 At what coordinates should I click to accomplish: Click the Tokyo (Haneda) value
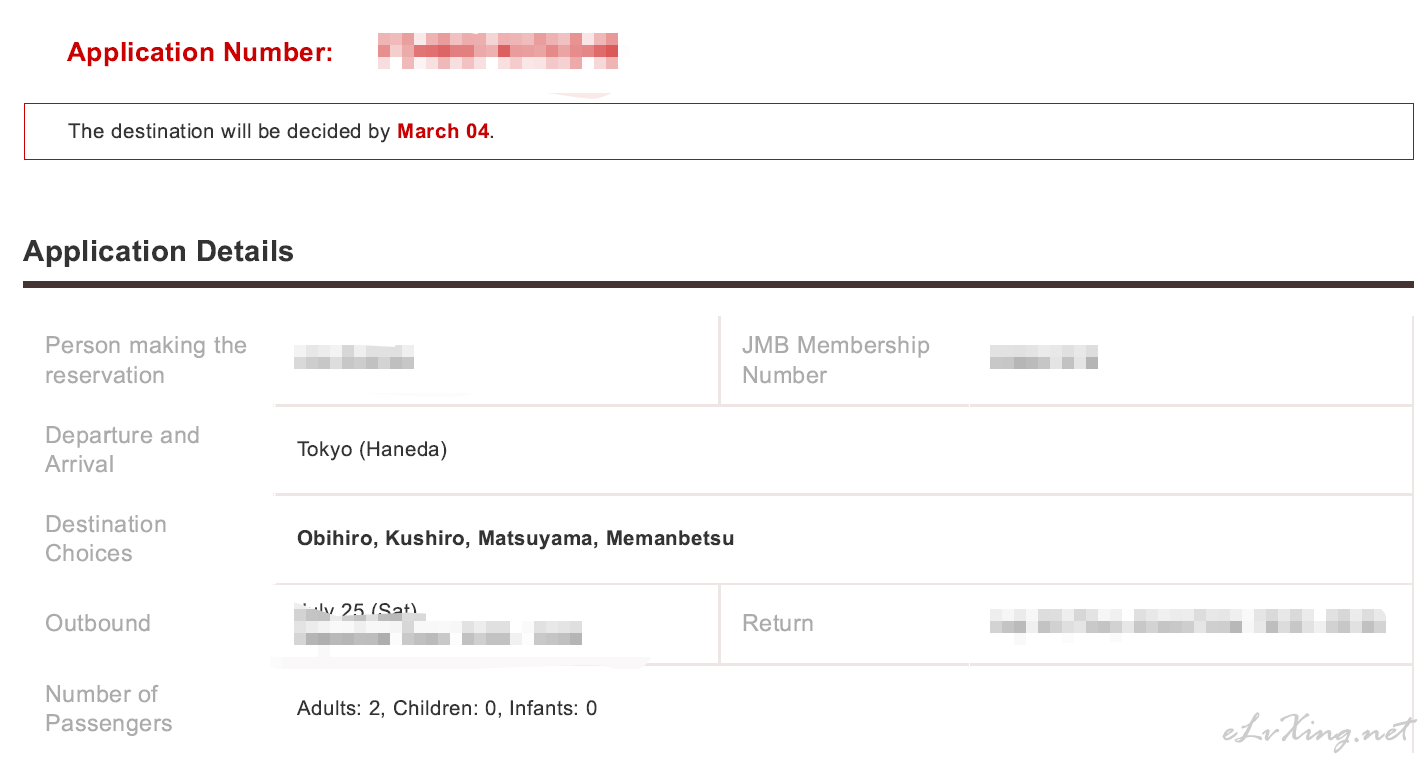(x=372, y=449)
